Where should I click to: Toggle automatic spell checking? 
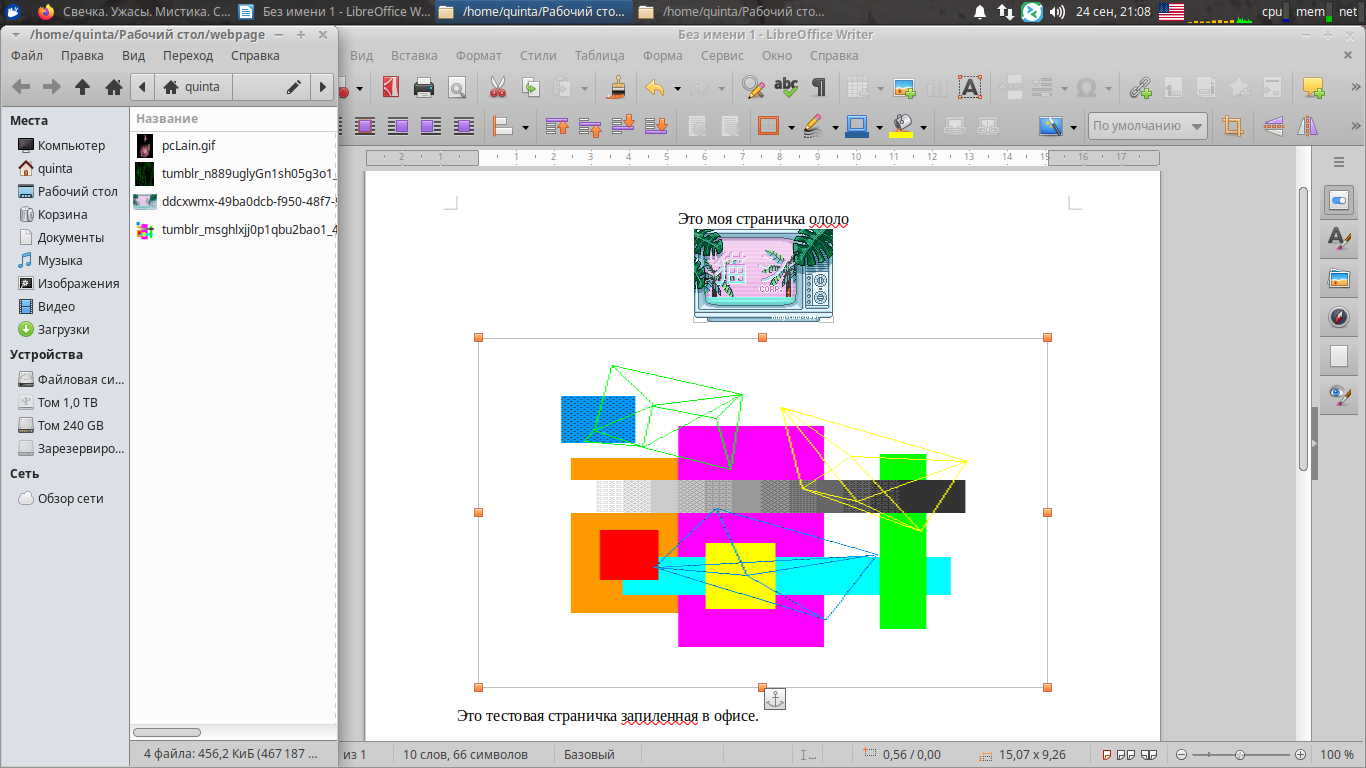pos(786,88)
